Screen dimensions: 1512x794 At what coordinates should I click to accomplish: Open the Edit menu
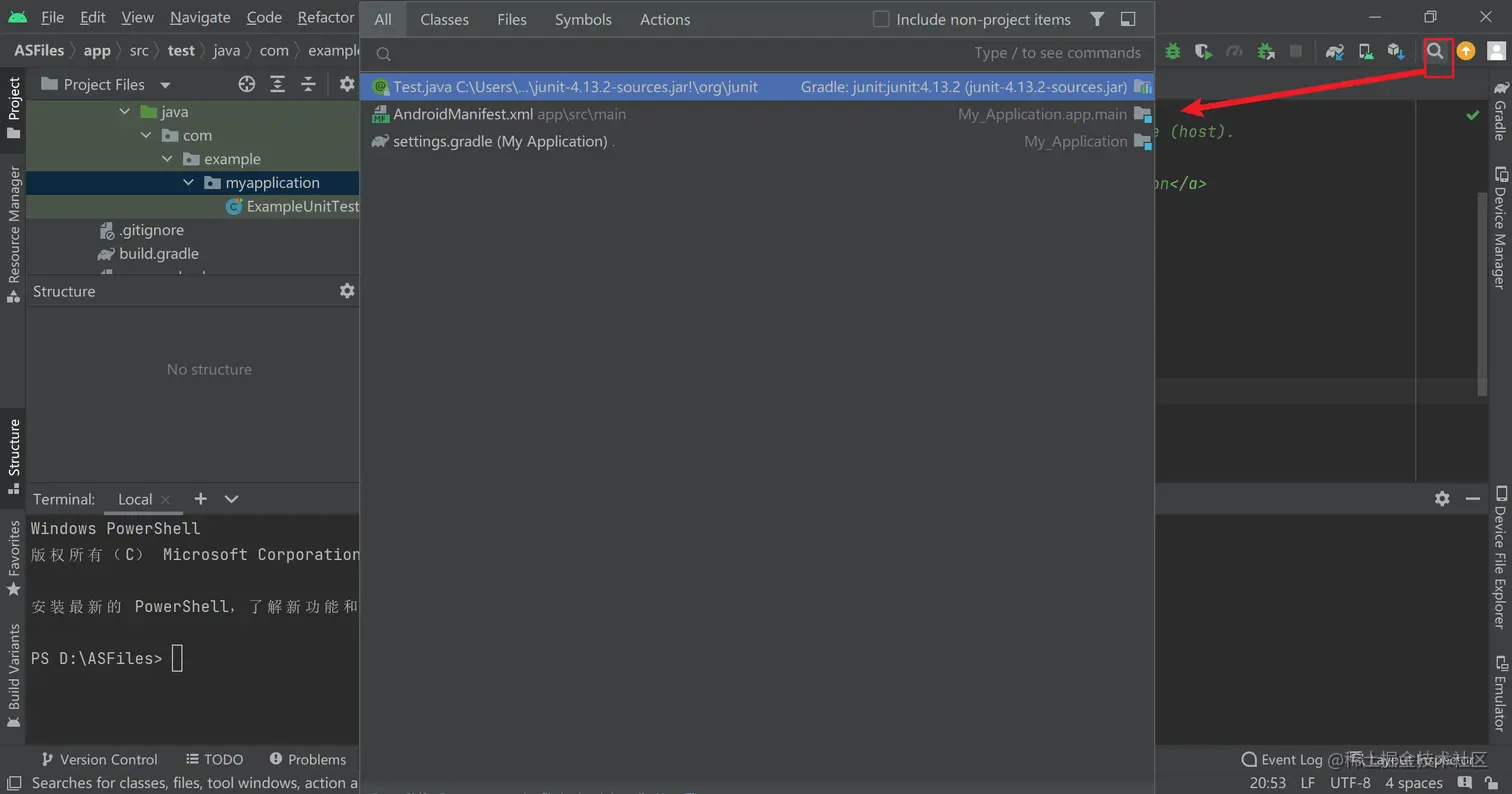coord(93,18)
